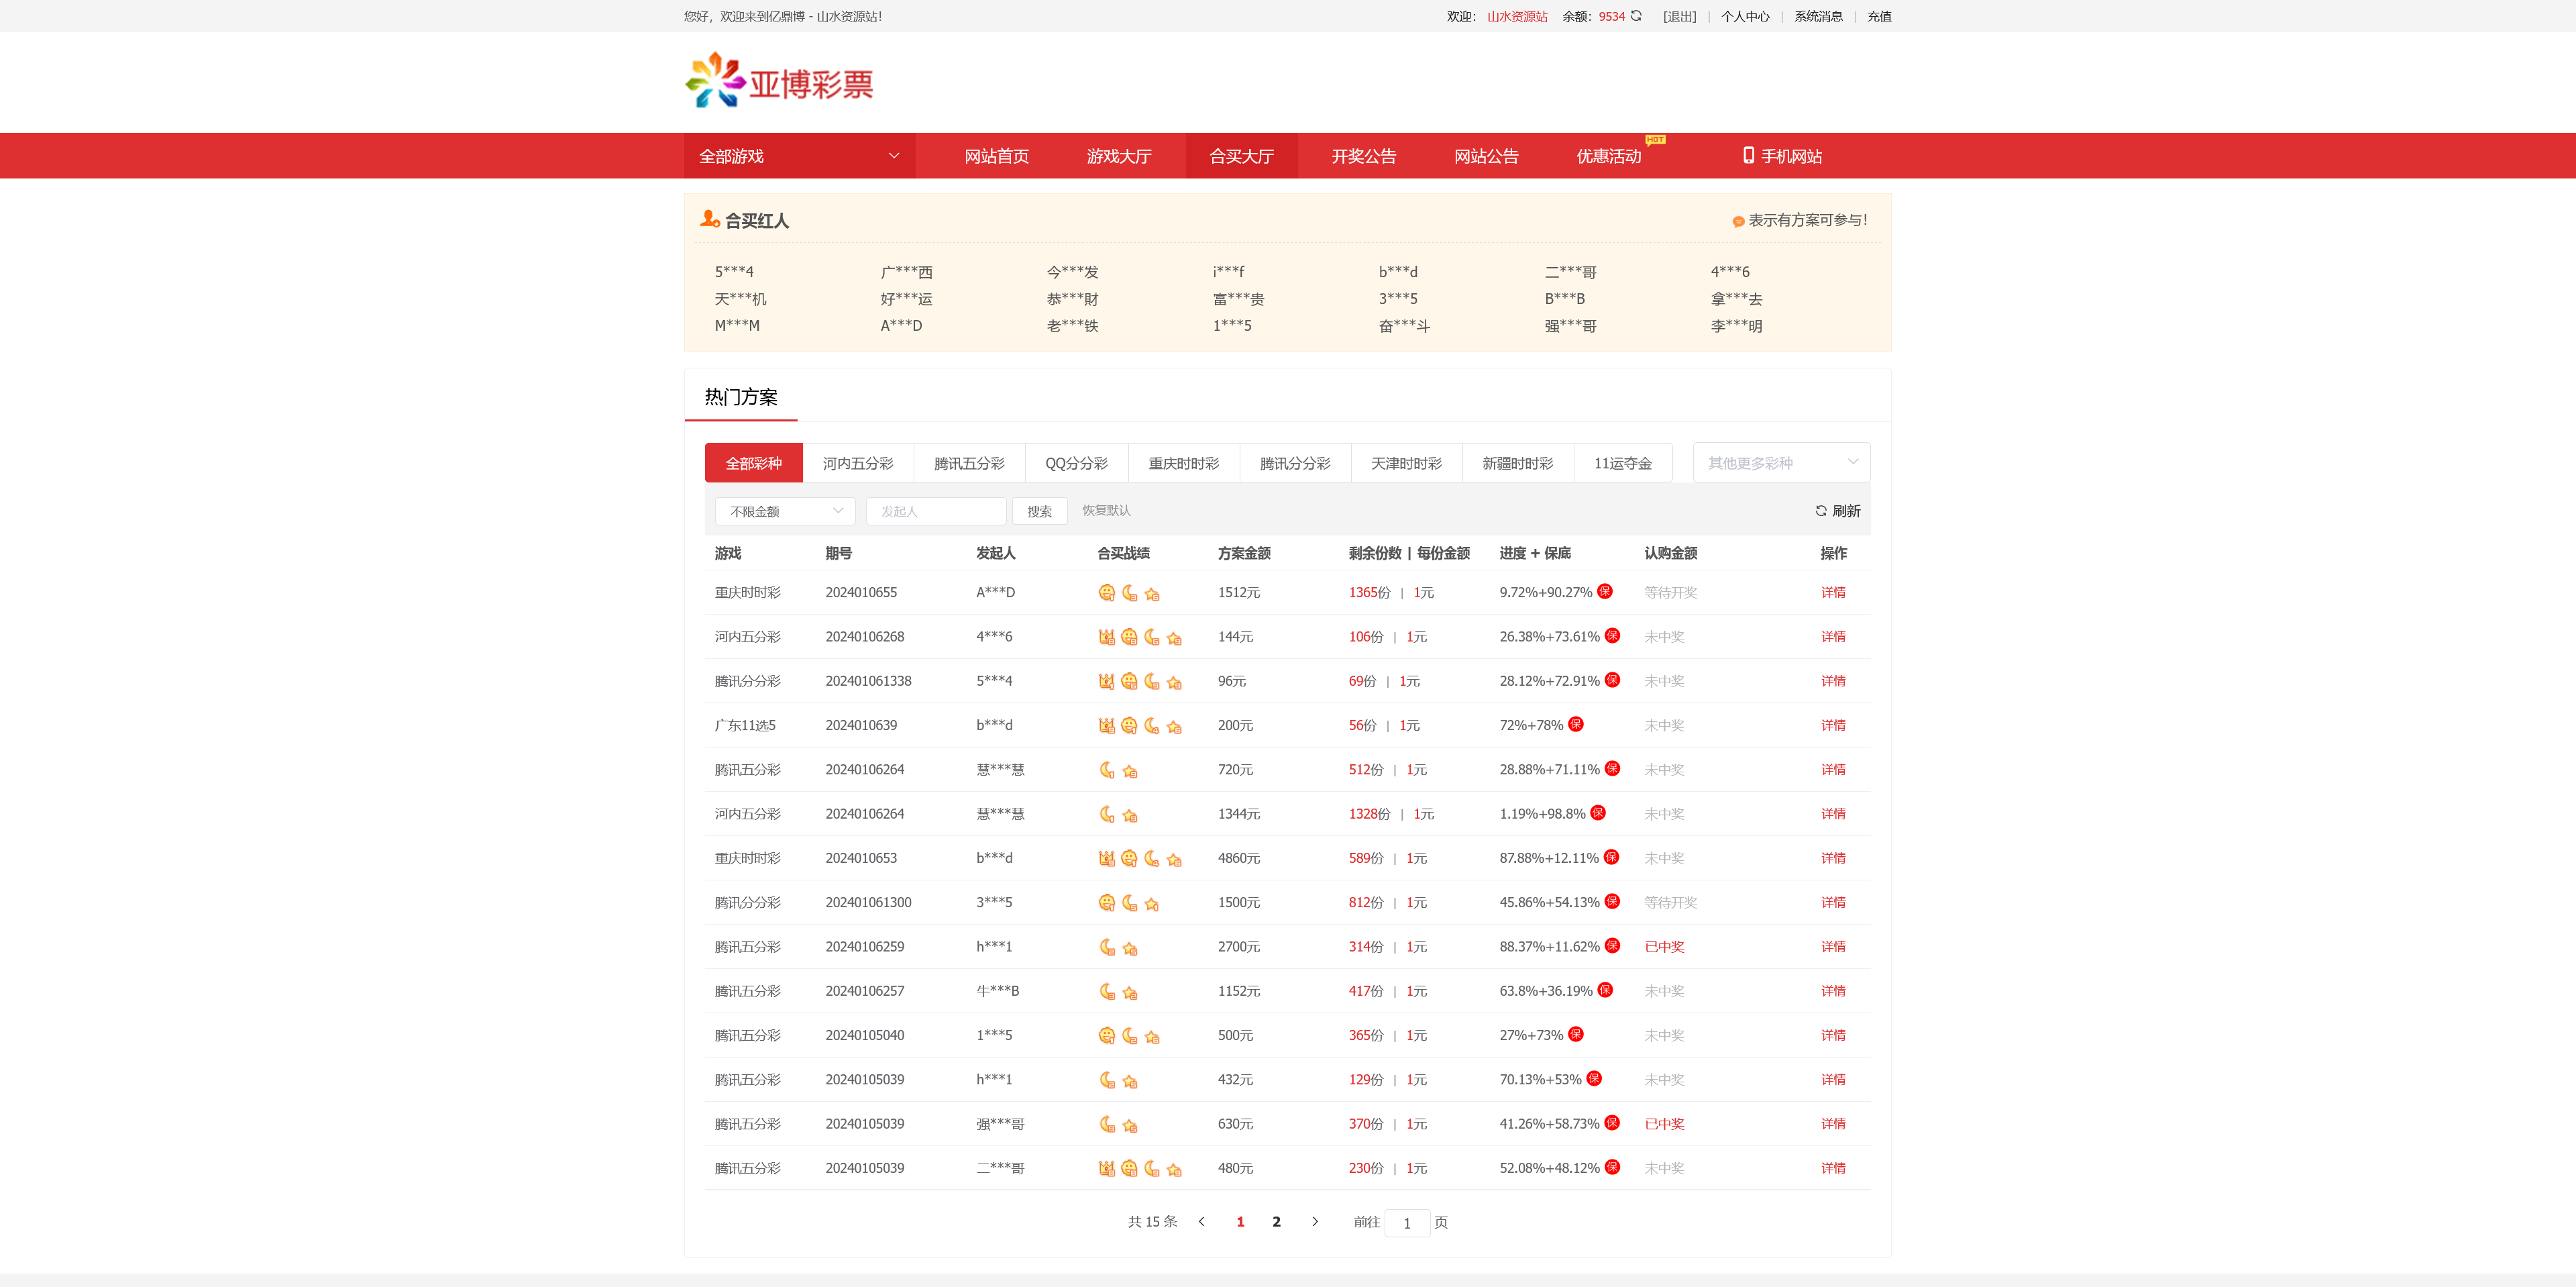Click the 保 badge next to 1.19%+98.8%
The height and width of the screenshot is (1287, 2576).
click(1598, 813)
